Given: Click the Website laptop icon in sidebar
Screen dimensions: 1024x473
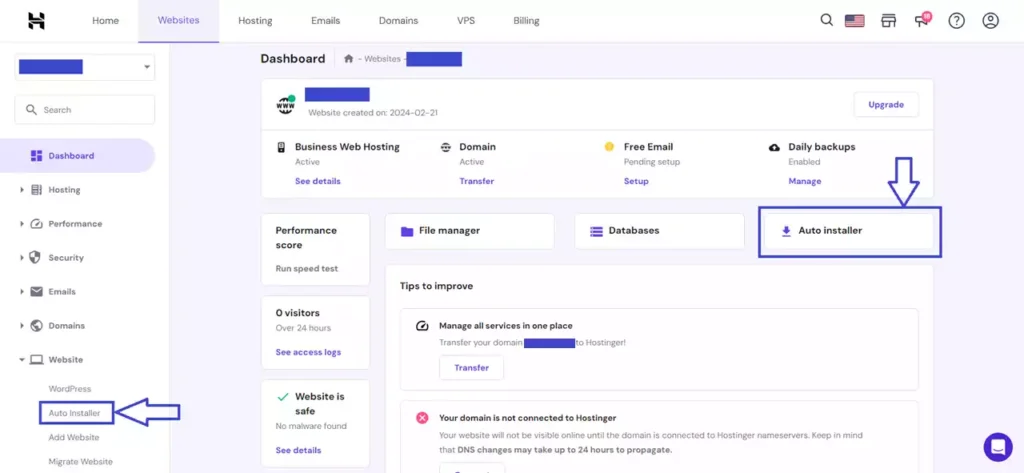Looking at the screenshot, I should coord(36,359).
